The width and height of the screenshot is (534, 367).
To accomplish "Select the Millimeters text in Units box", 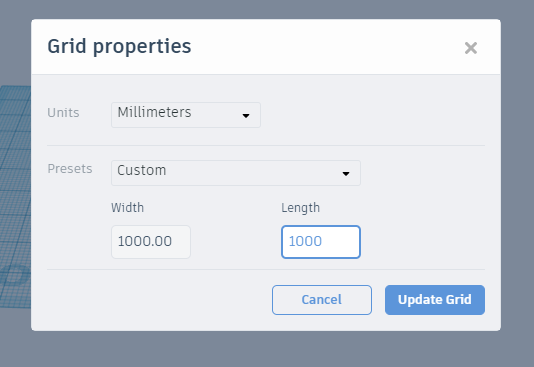I will point(154,112).
